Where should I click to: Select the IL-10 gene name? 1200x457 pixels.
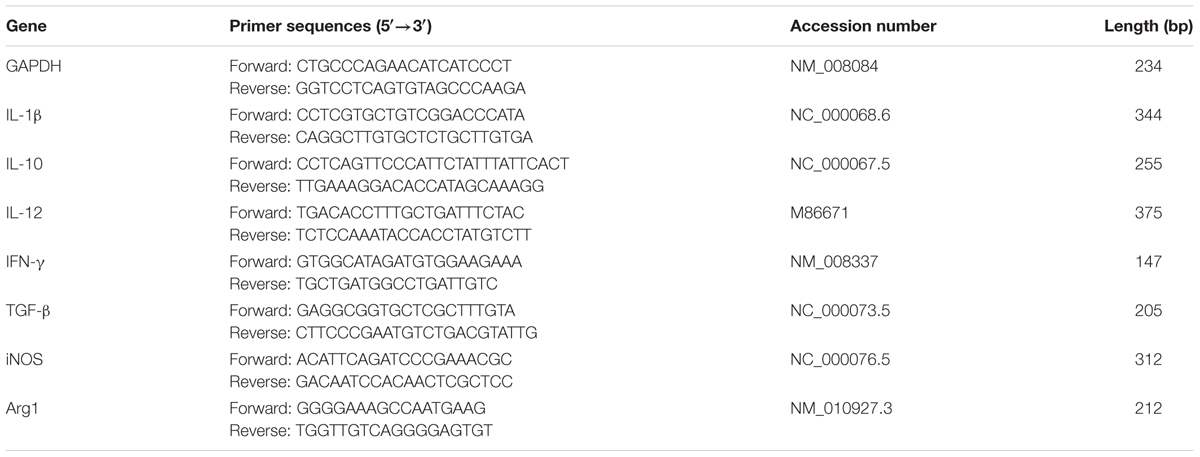pos(24,164)
